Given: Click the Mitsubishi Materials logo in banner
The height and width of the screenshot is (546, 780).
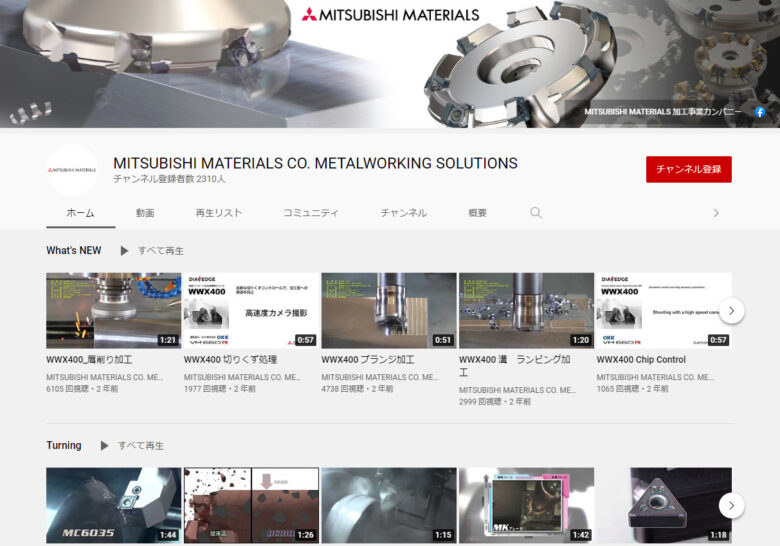Looking at the screenshot, I should point(390,14).
